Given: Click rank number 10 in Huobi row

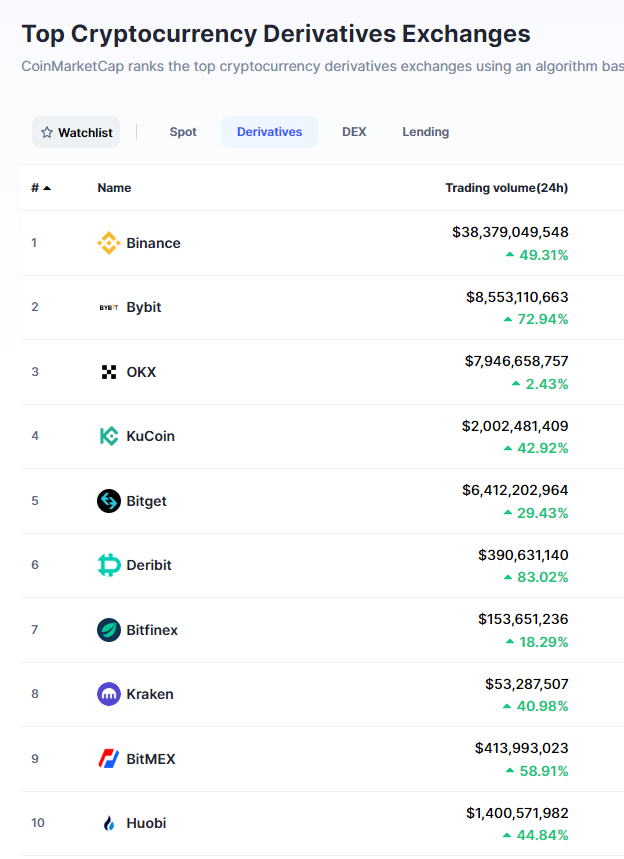Looking at the screenshot, I should click(38, 823).
